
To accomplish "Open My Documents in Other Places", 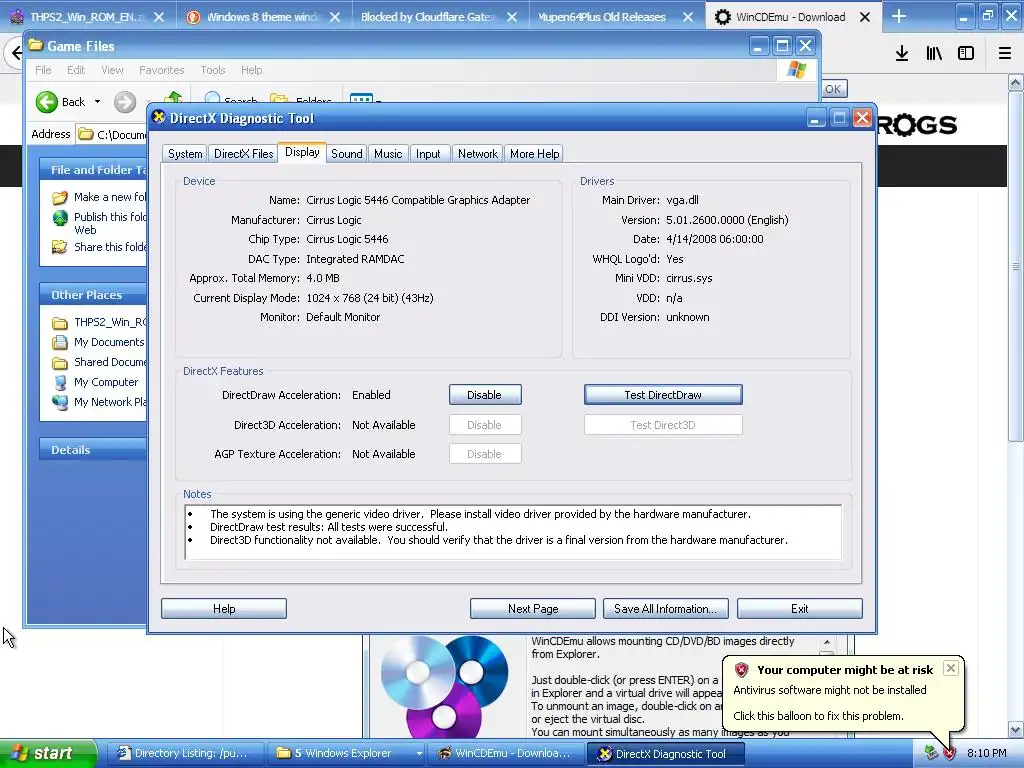I will point(99,342).
